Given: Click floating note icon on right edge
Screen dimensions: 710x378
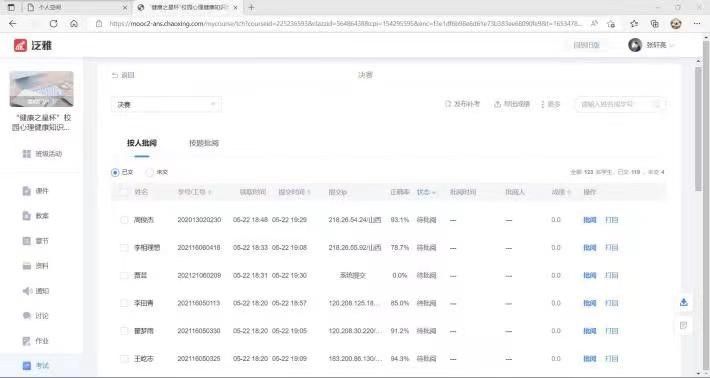Looking at the screenshot, I should pyautogui.click(x=684, y=325).
